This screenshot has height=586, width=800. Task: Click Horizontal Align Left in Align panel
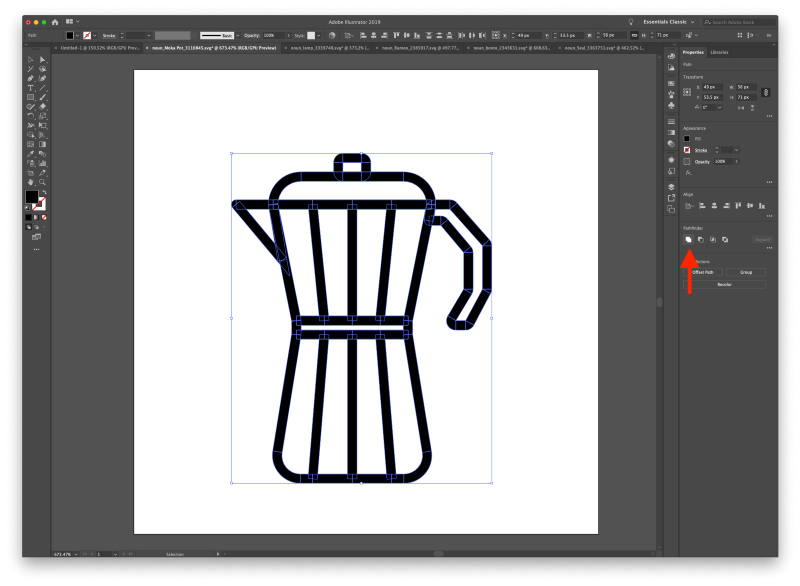pyautogui.click(x=702, y=206)
